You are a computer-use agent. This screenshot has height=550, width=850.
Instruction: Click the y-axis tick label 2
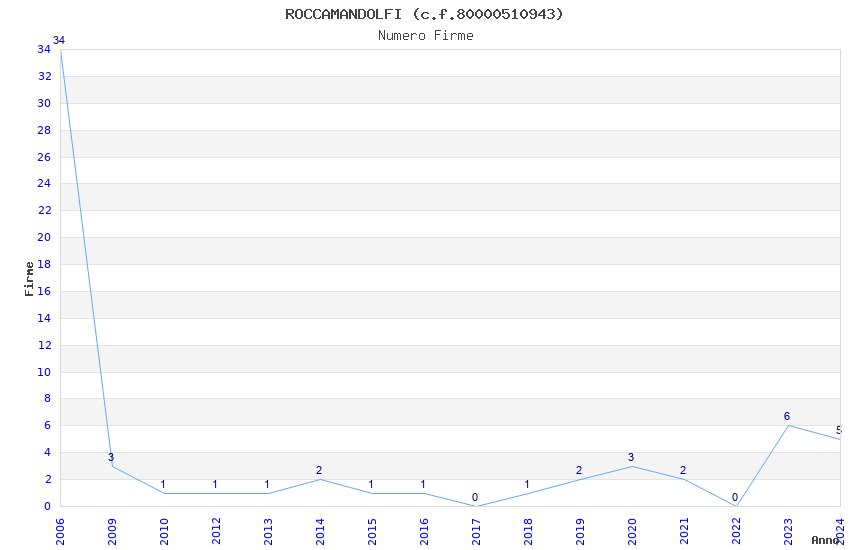point(48,480)
